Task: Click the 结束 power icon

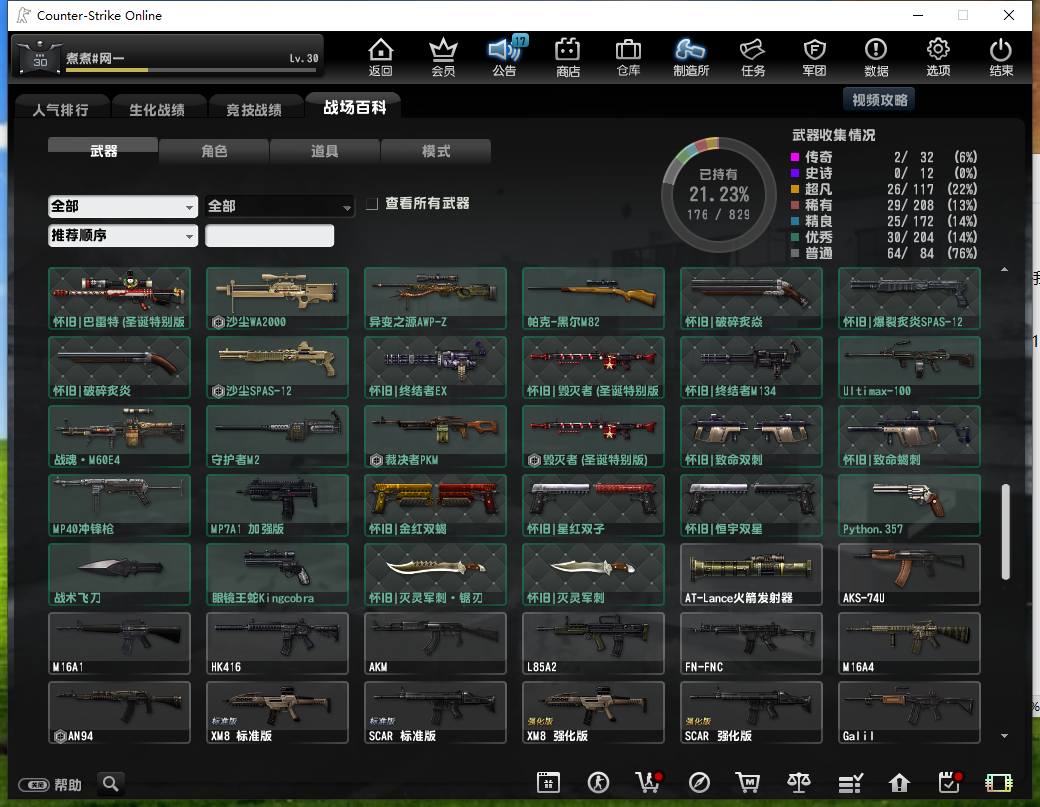Action: pyautogui.click(x=1001, y=57)
